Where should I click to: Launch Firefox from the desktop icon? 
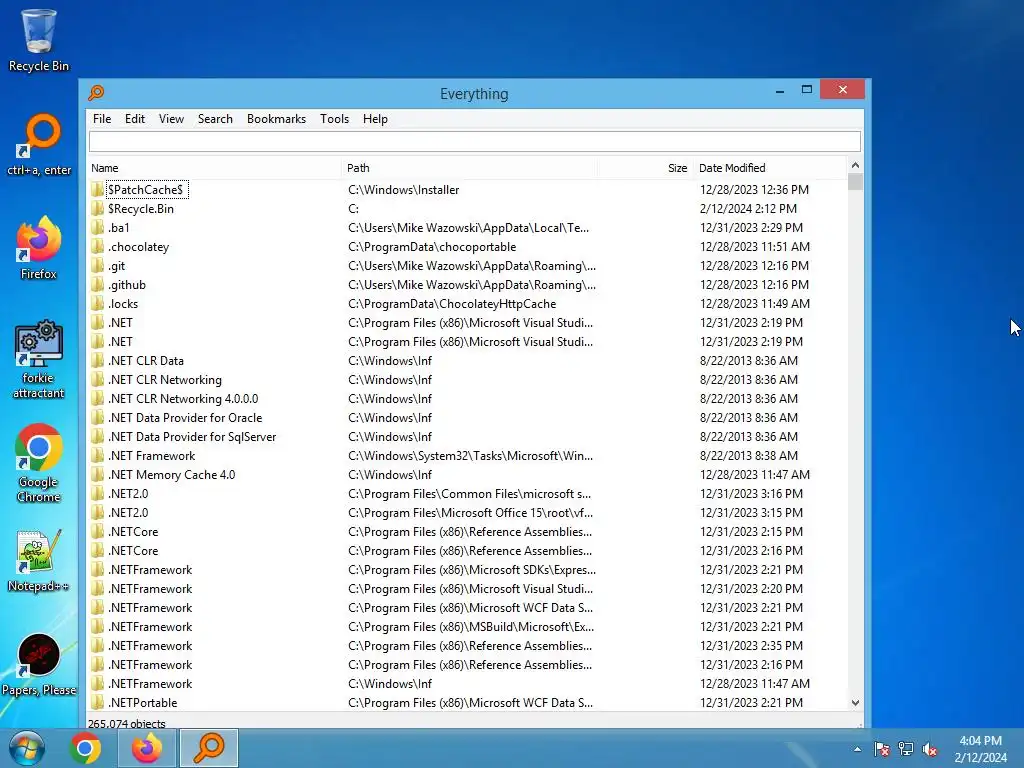click(x=39, y=248)
